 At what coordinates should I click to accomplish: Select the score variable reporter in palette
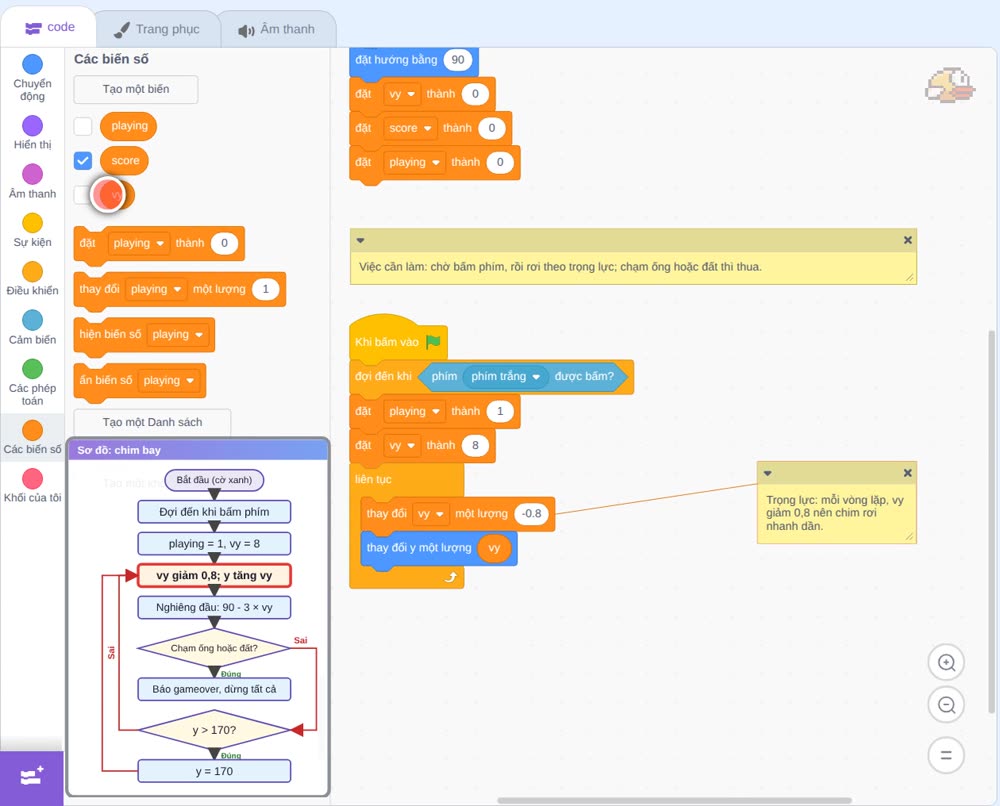tap(124, 161)
